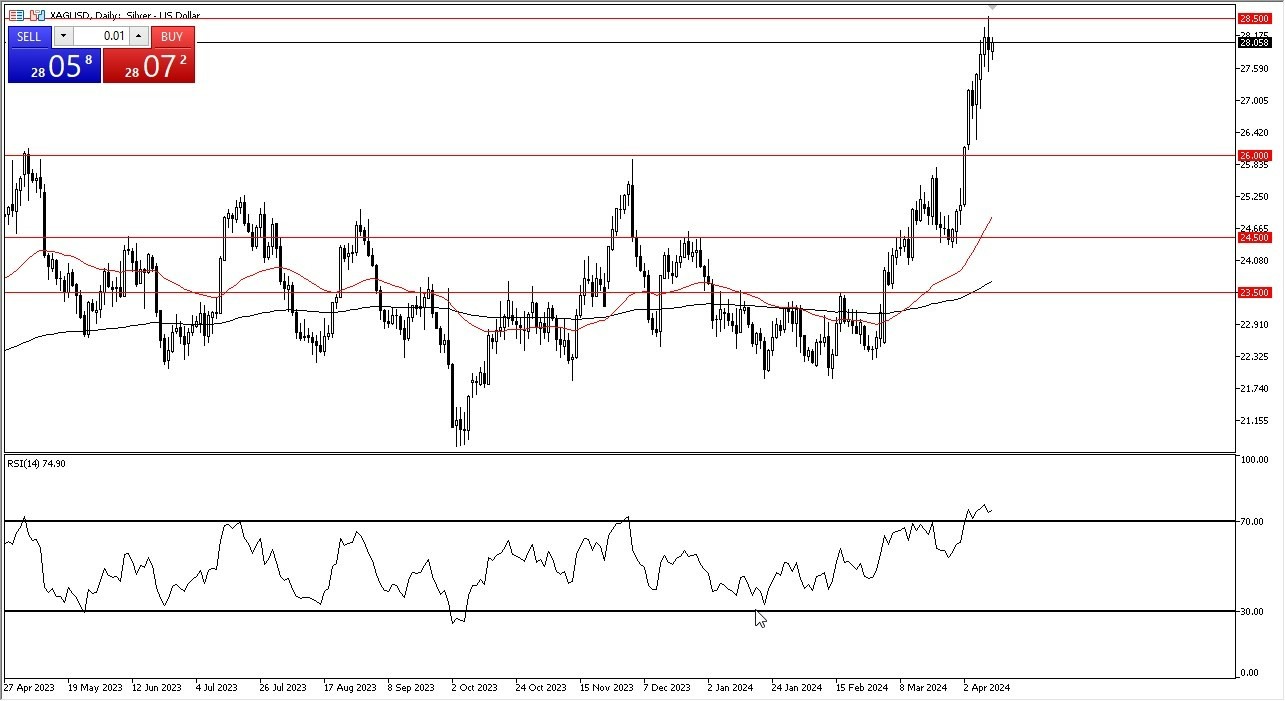Viewport: 1285px width, 701px height.
Task: Click the 2 Apr 2024 date label
Action: tap(988, 687)
